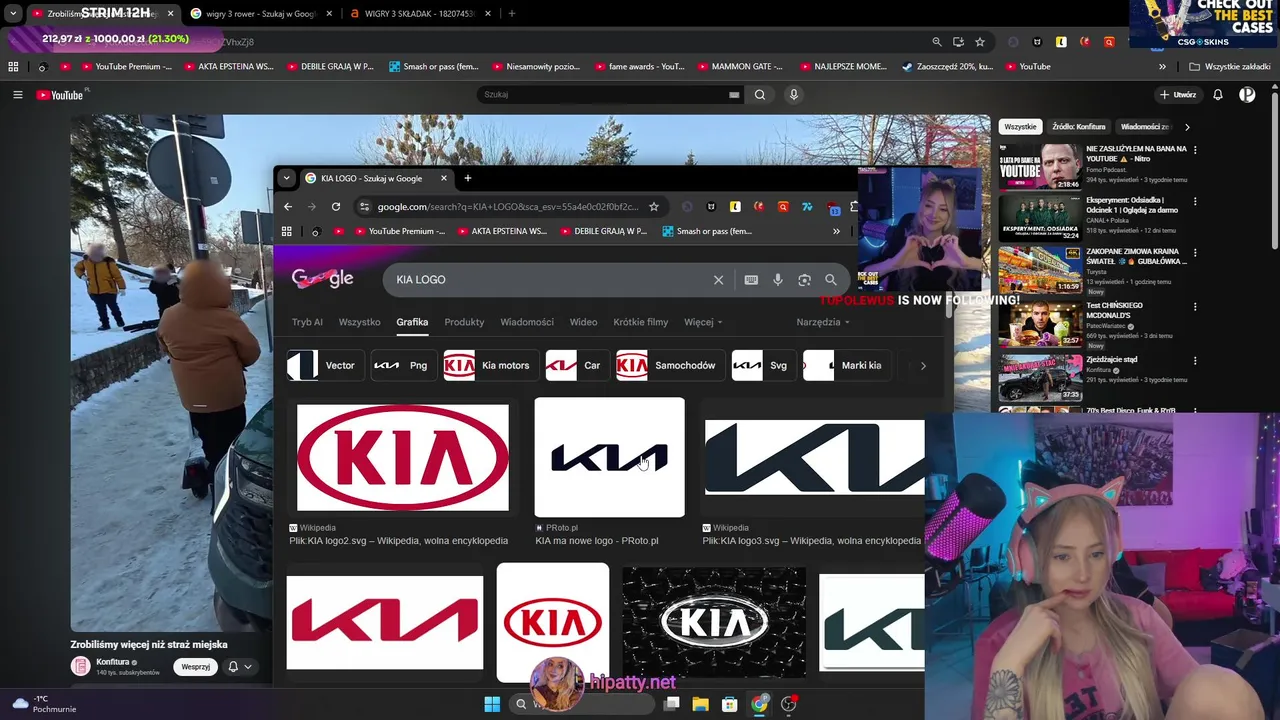Open new tab in Google window
This screenshot has height=720, width=1280.
point(467,179)
